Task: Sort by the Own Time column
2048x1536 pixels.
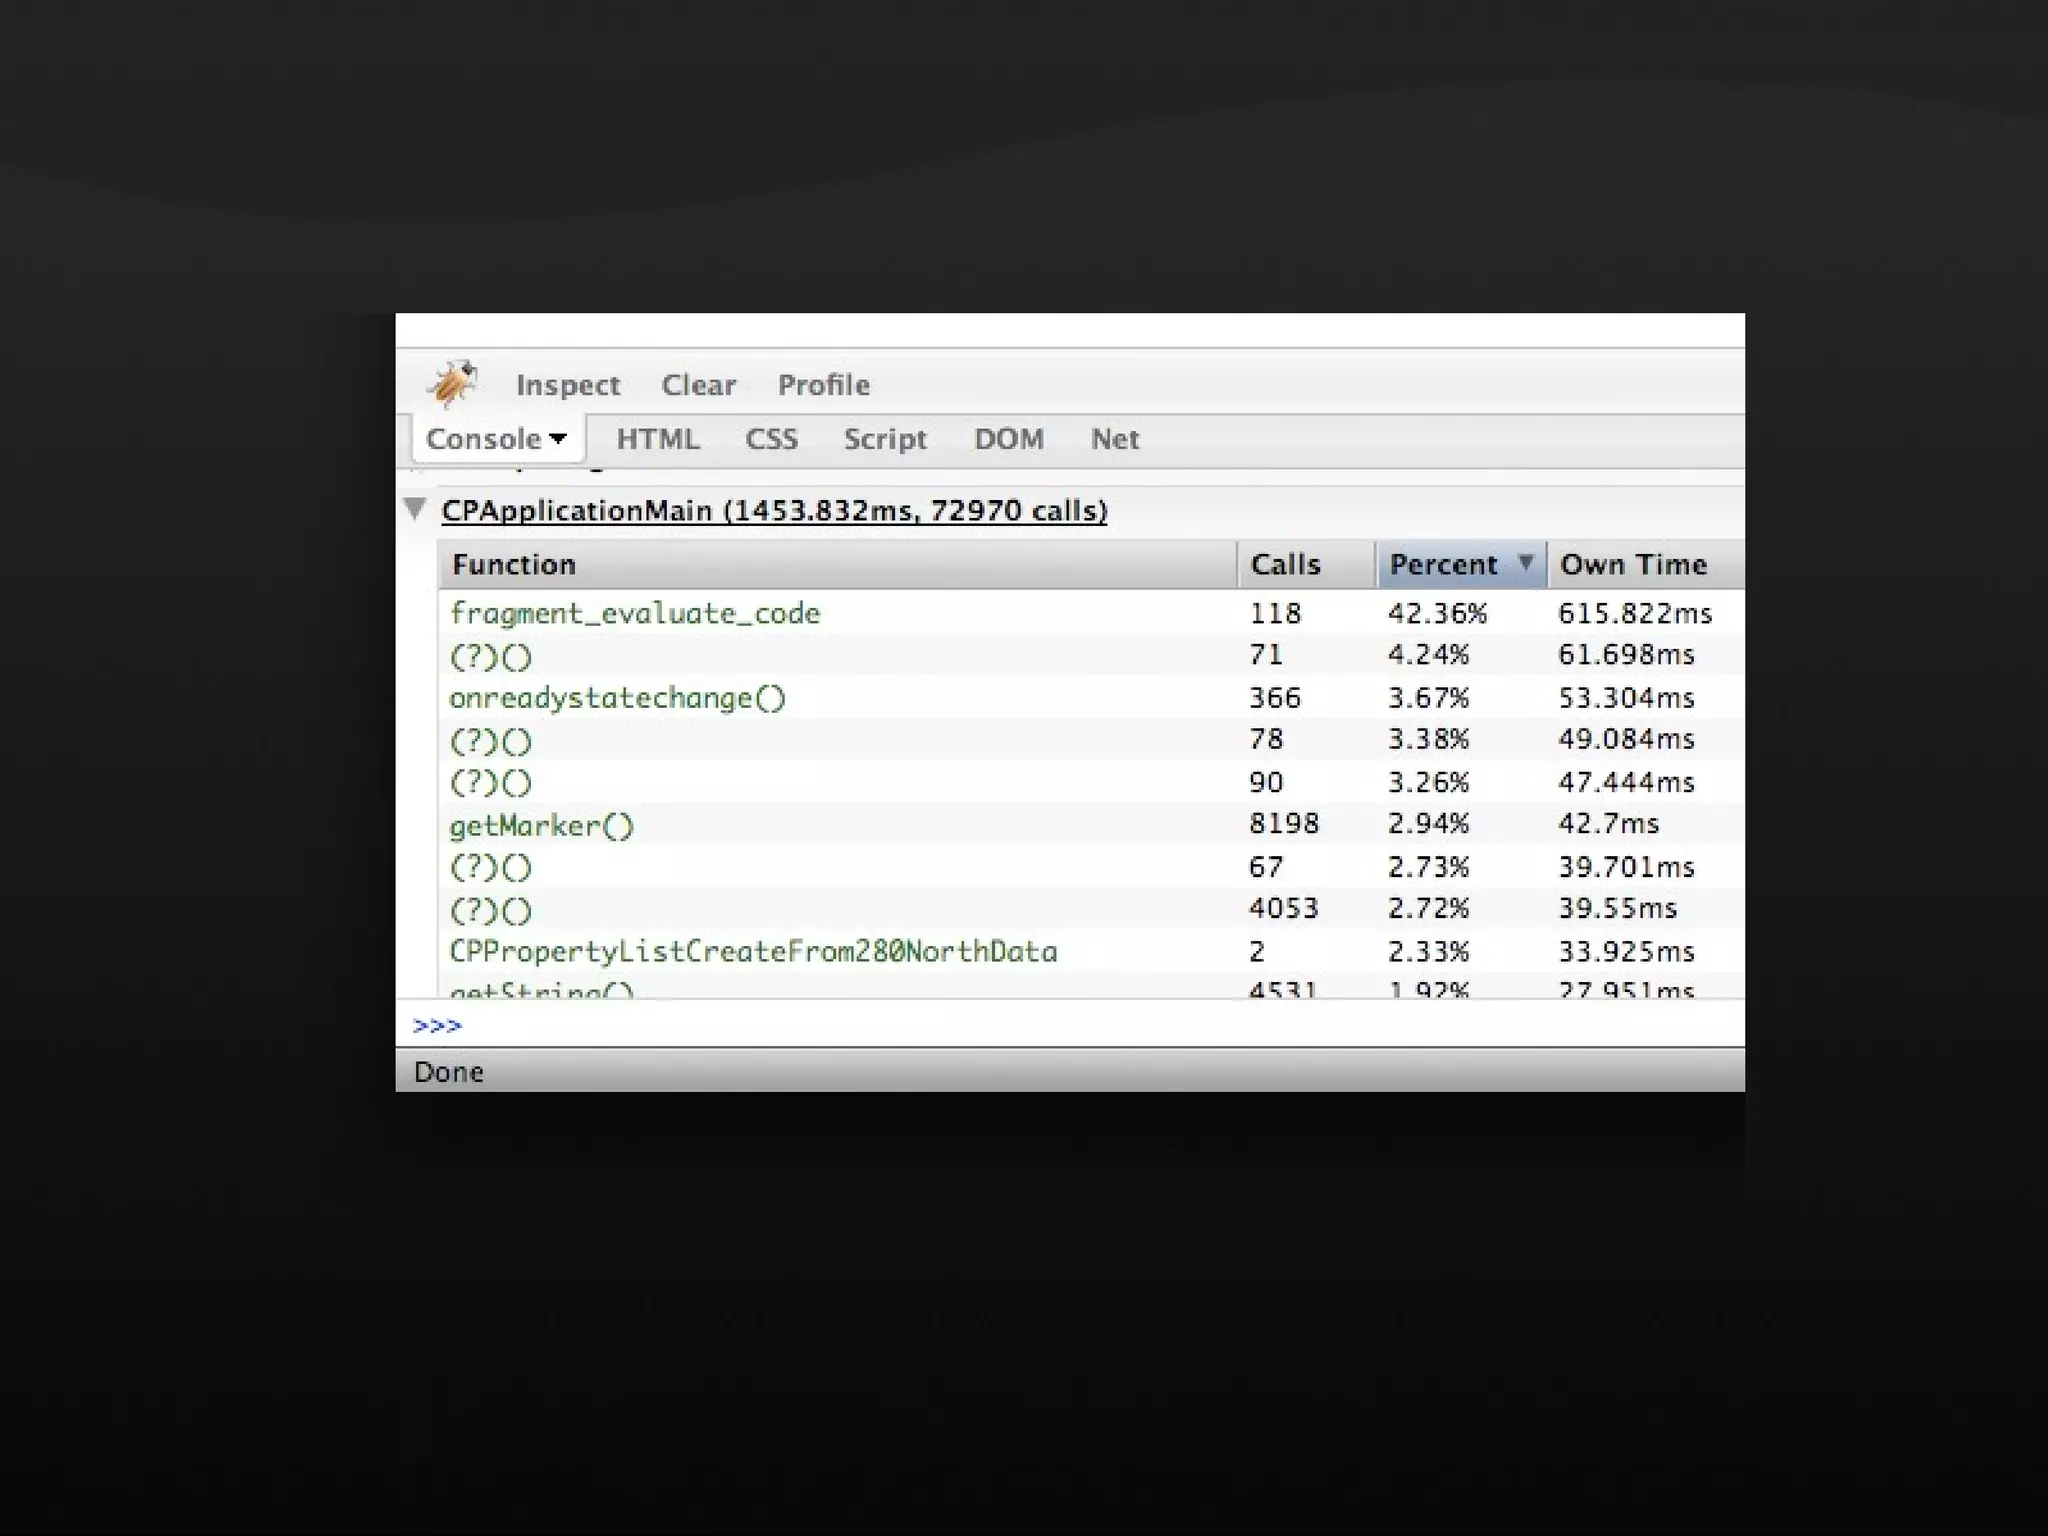Action: pyautogui.click(x=1633, y=565)
